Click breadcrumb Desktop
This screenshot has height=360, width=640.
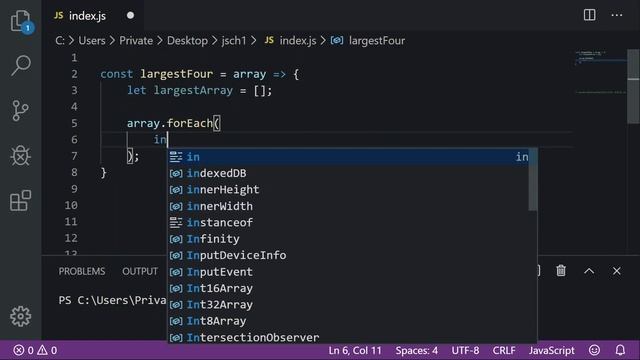point(187,40)
